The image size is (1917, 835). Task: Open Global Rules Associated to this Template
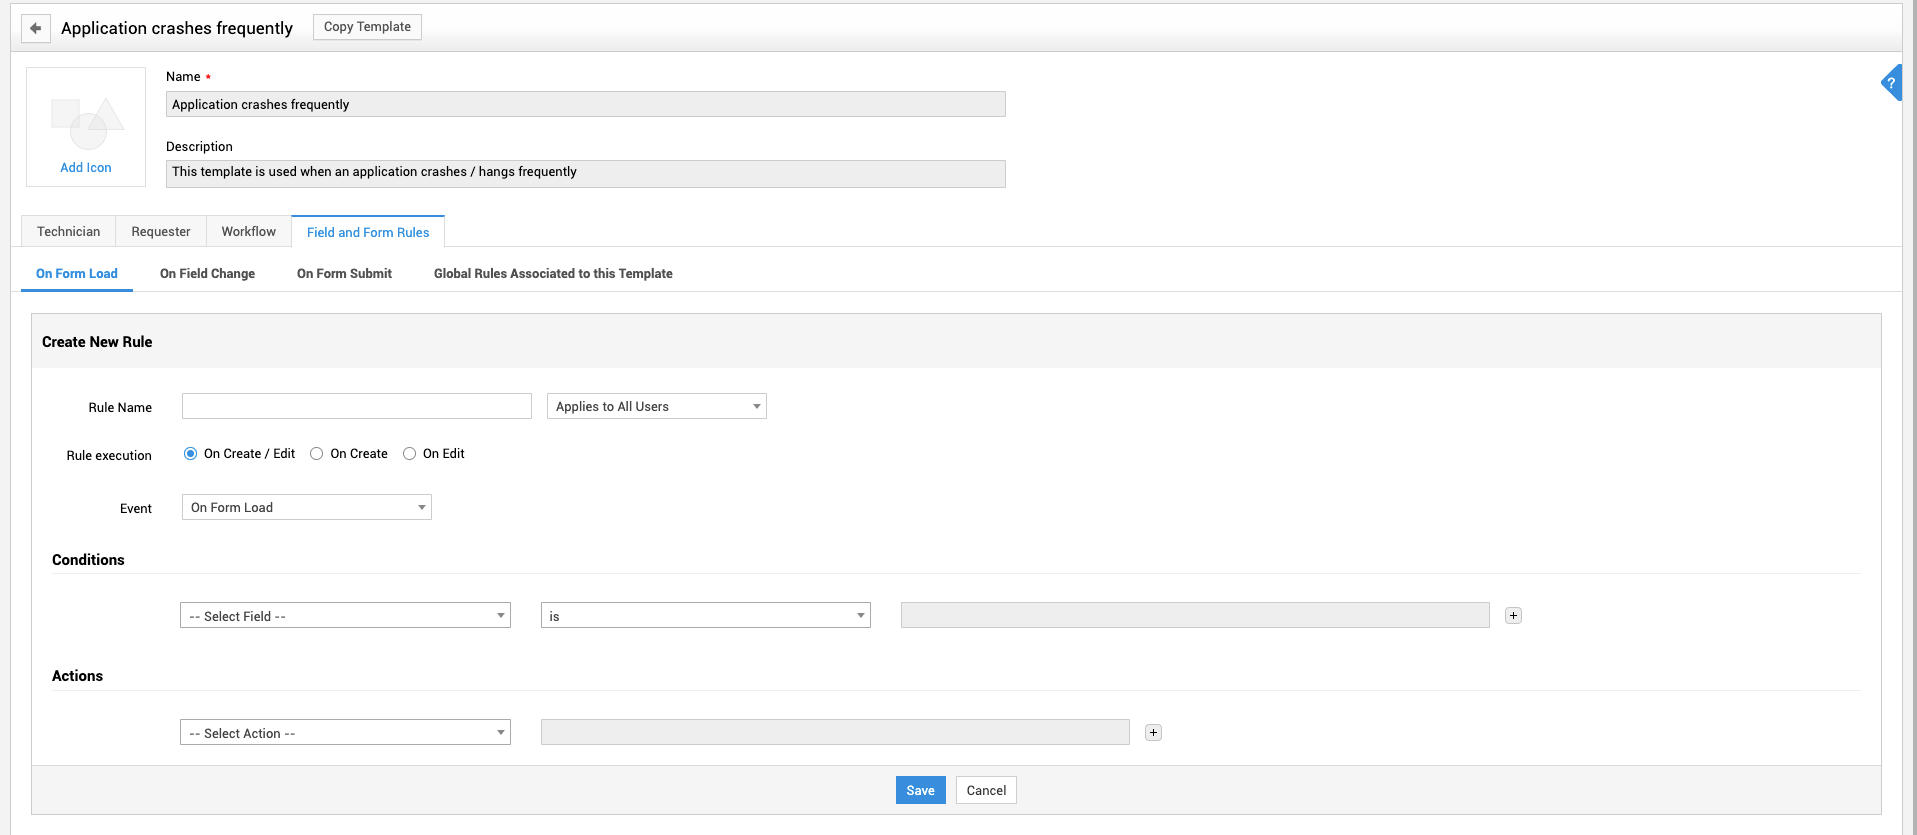553,274
